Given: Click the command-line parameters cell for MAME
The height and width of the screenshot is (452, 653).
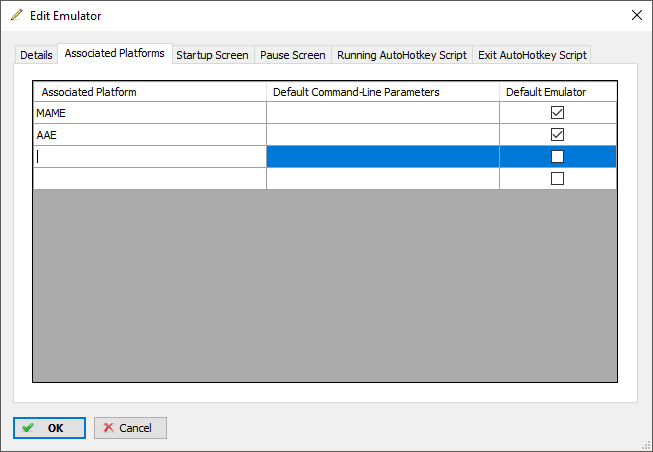Looking at the screenshot, I should pos(383,113).
